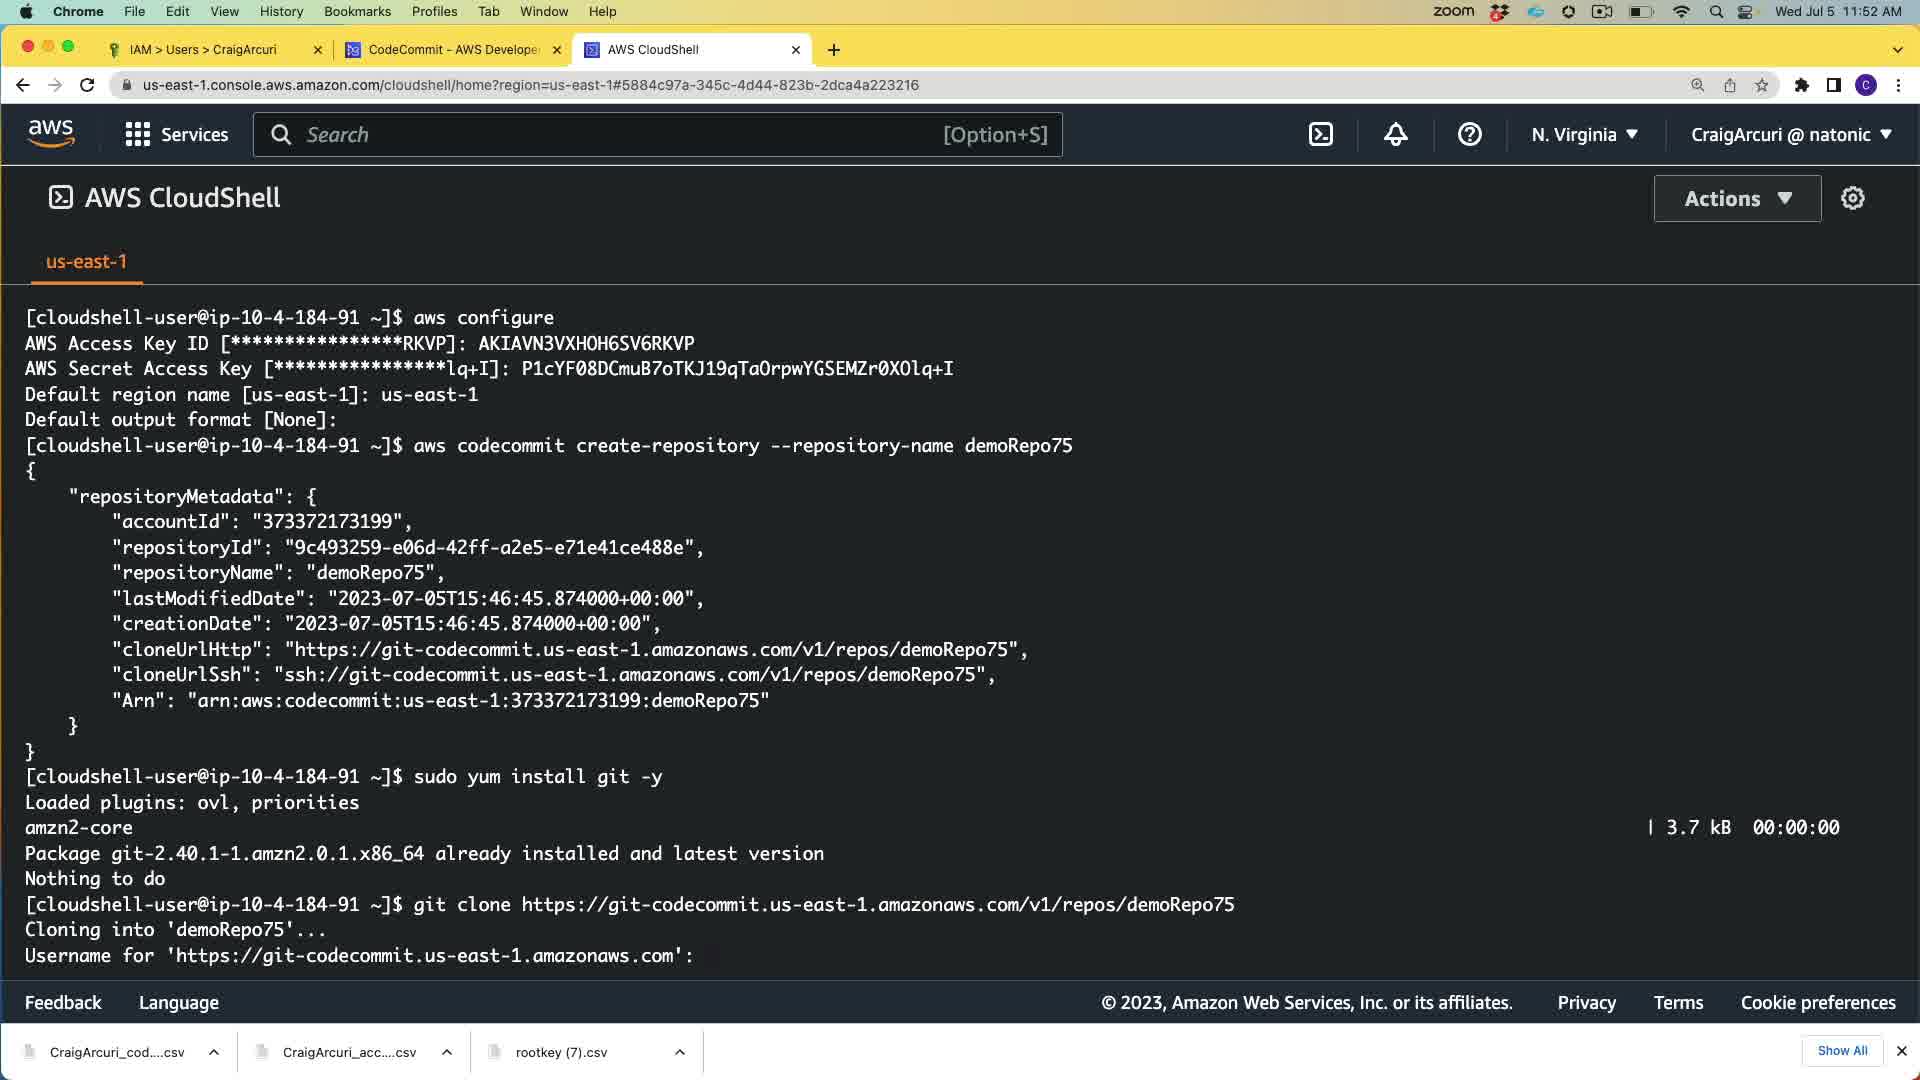The image size is (1920, 1080).
Task: Open Chrome extensions puzzle icon
Action: [x=1801, y=85]
